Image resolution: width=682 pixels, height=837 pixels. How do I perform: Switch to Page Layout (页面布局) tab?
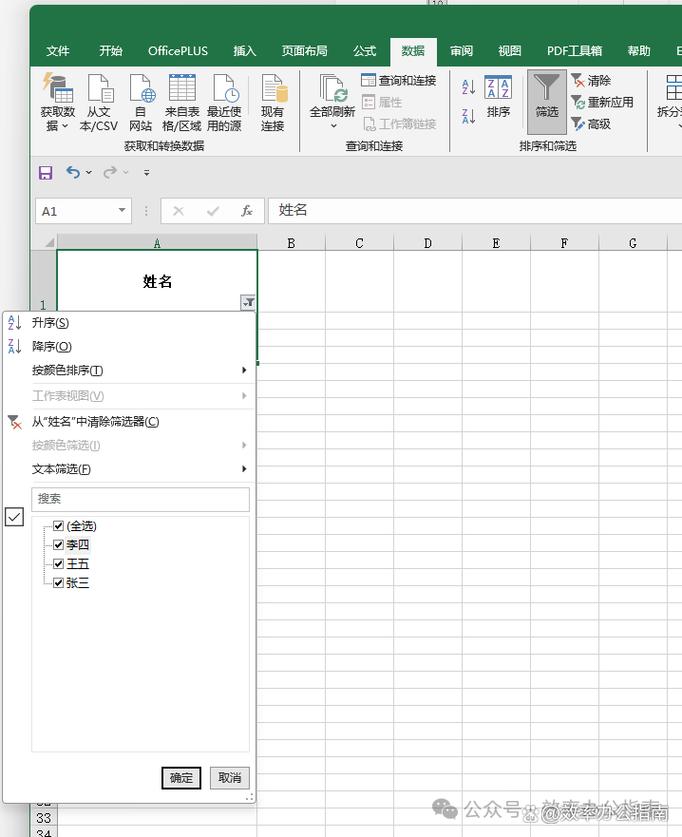tap(305, 51)
